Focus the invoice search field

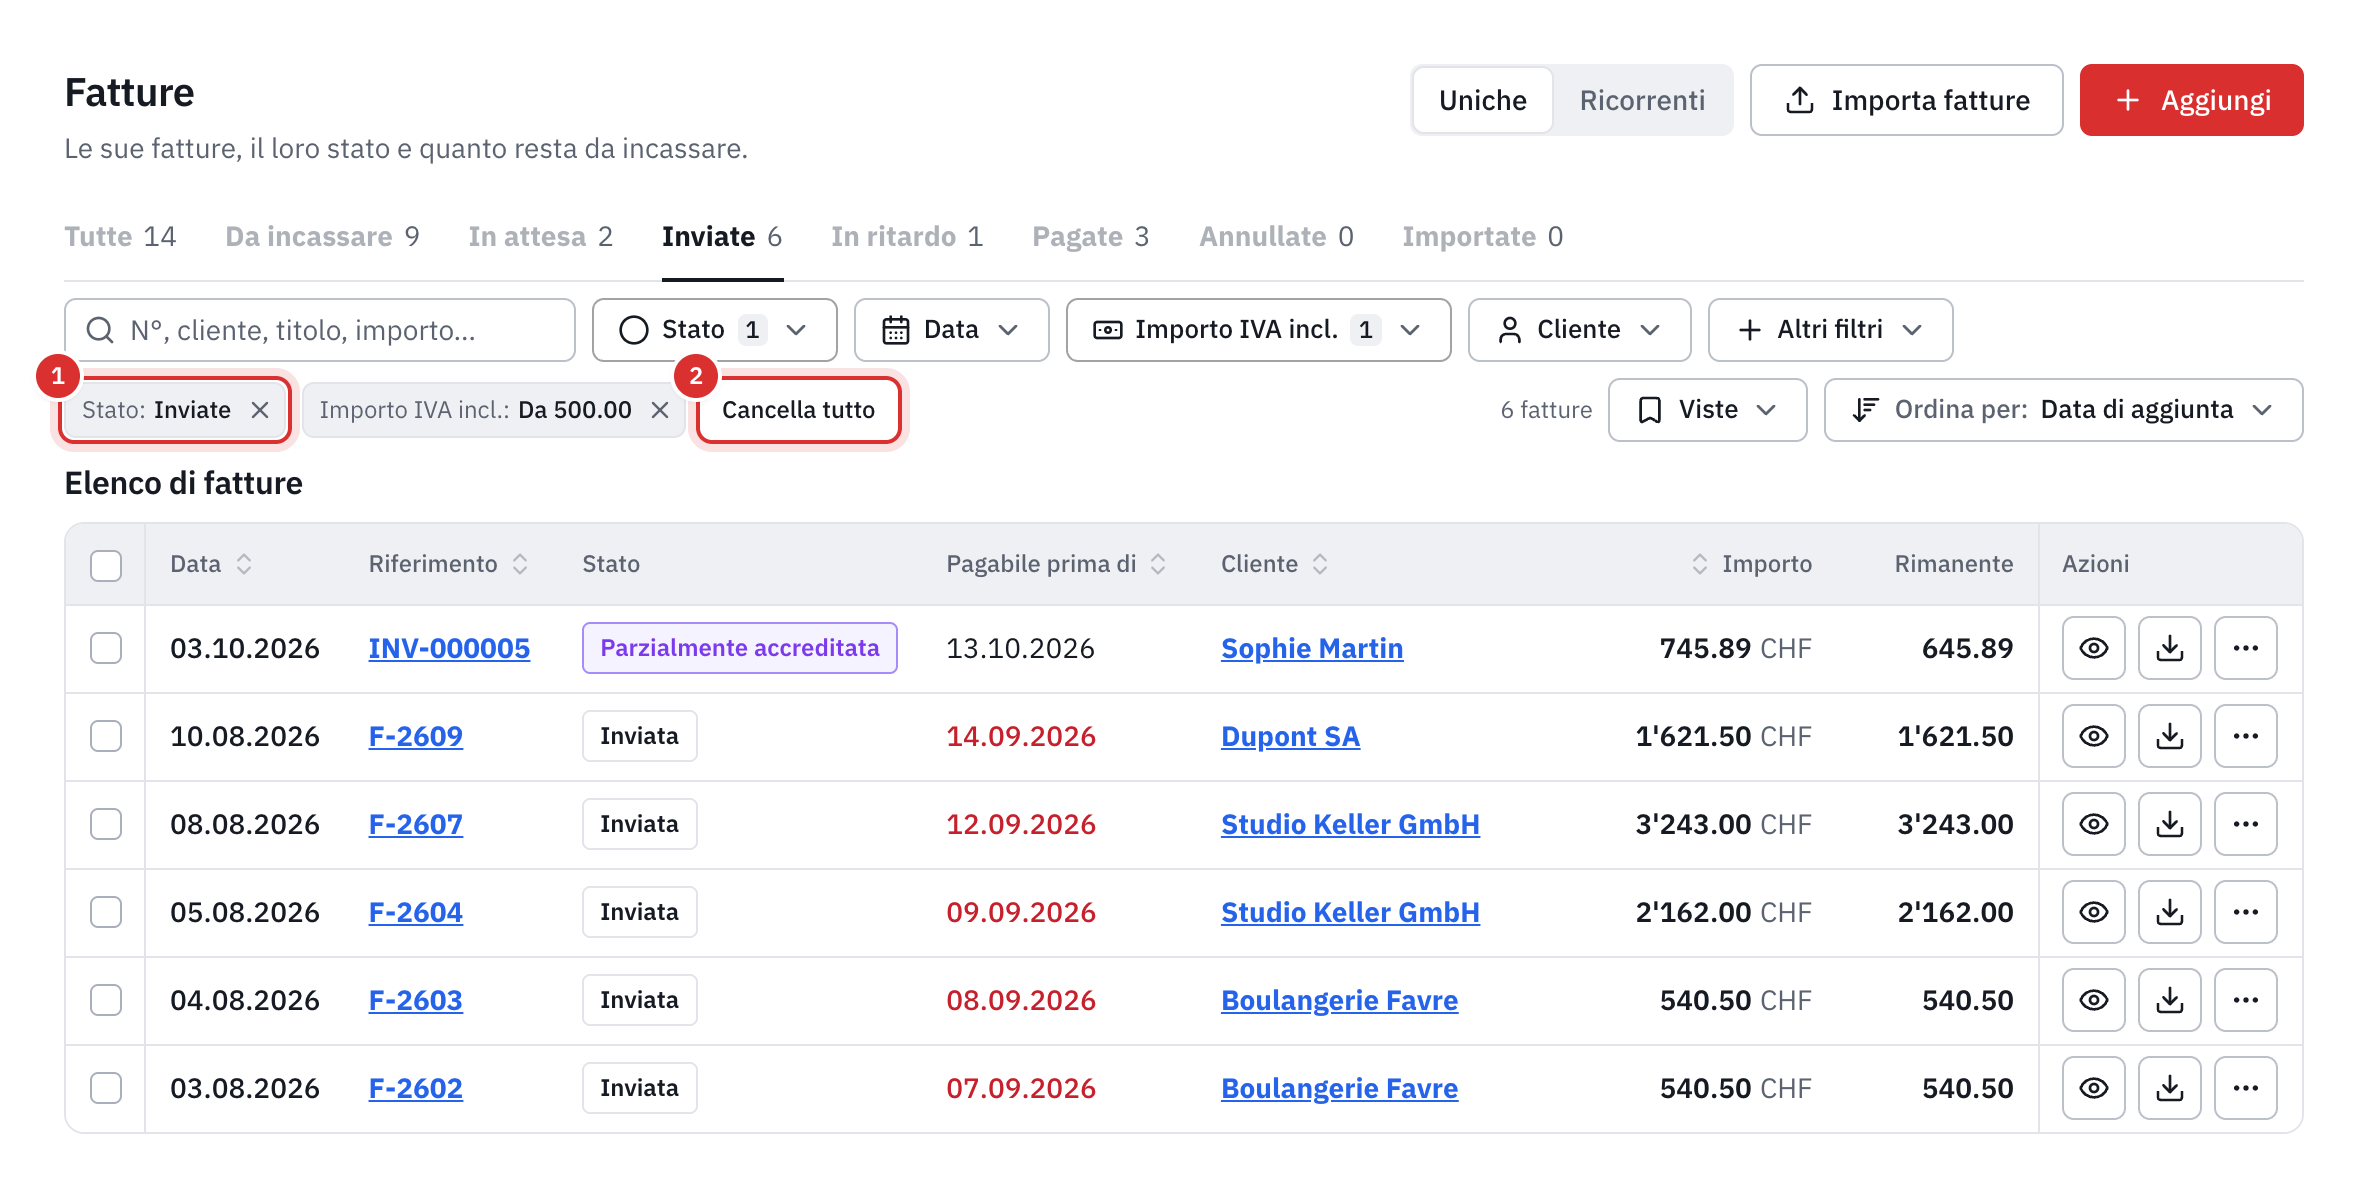(320, 330)
